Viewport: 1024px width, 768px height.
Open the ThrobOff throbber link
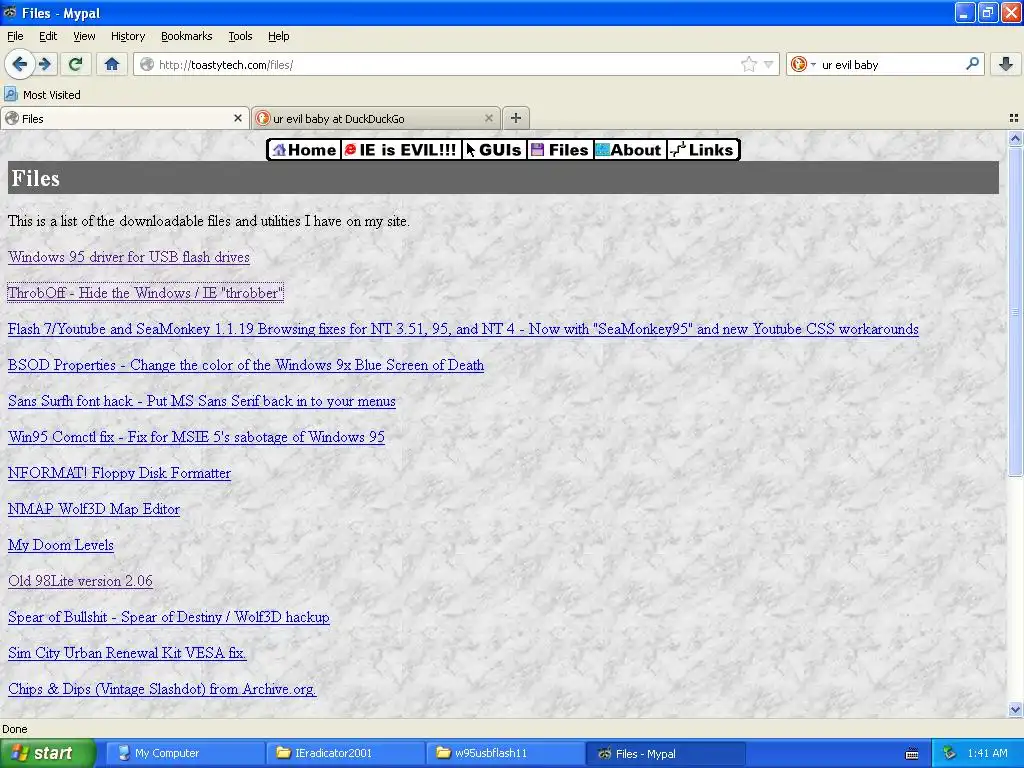click(145, 293)
